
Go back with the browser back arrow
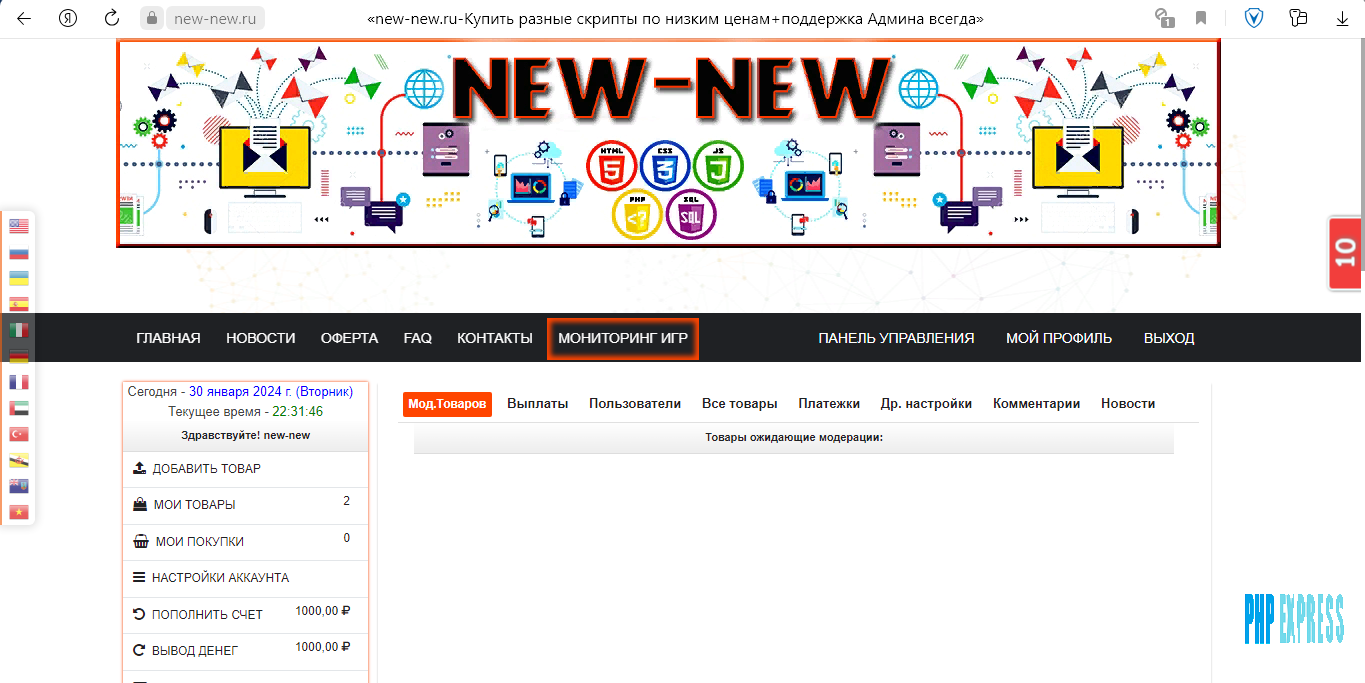click(x=24, y=18)
